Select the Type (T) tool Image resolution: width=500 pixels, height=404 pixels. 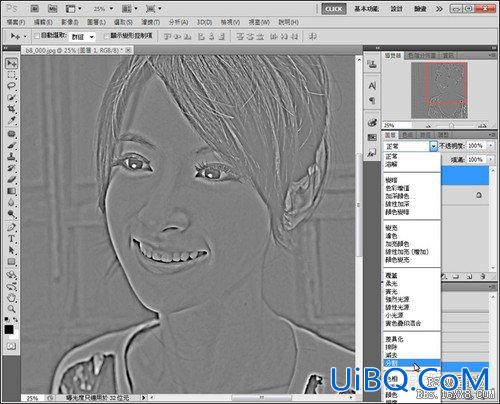(12, 239)
